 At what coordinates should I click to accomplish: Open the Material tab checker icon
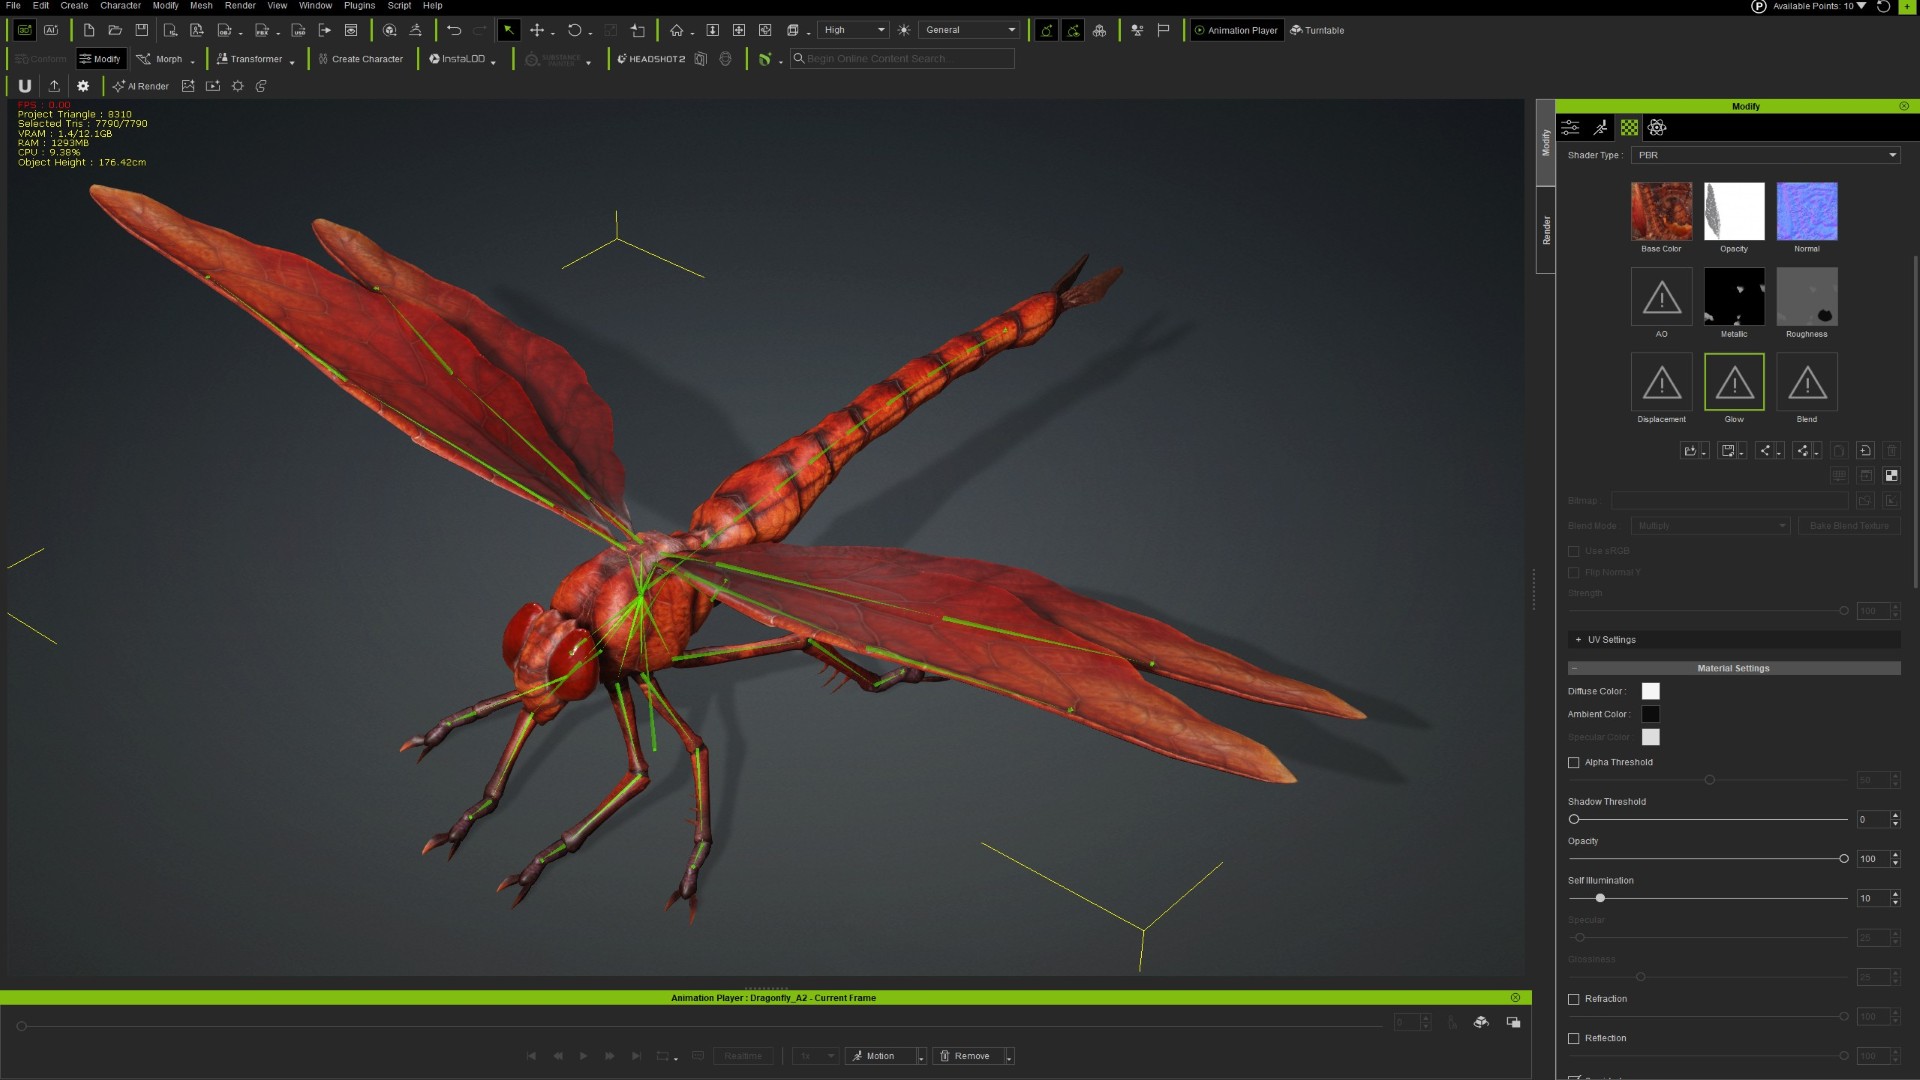[x=1630, y=127]
